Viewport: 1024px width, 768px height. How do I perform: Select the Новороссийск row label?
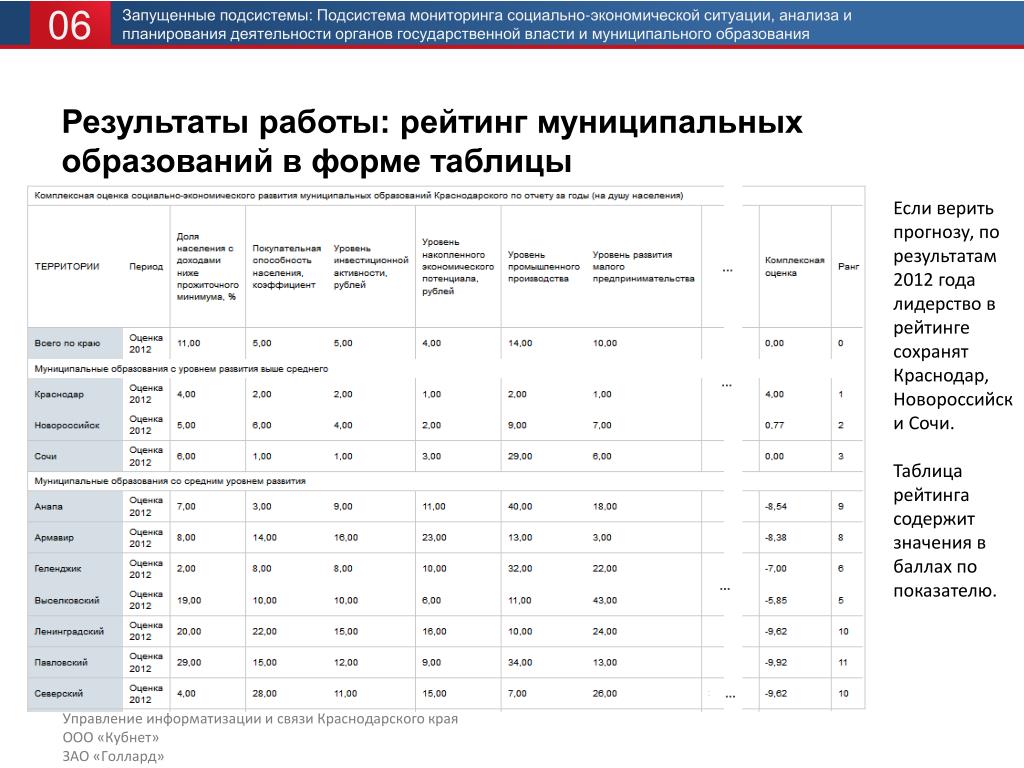[x=67, y=425]
